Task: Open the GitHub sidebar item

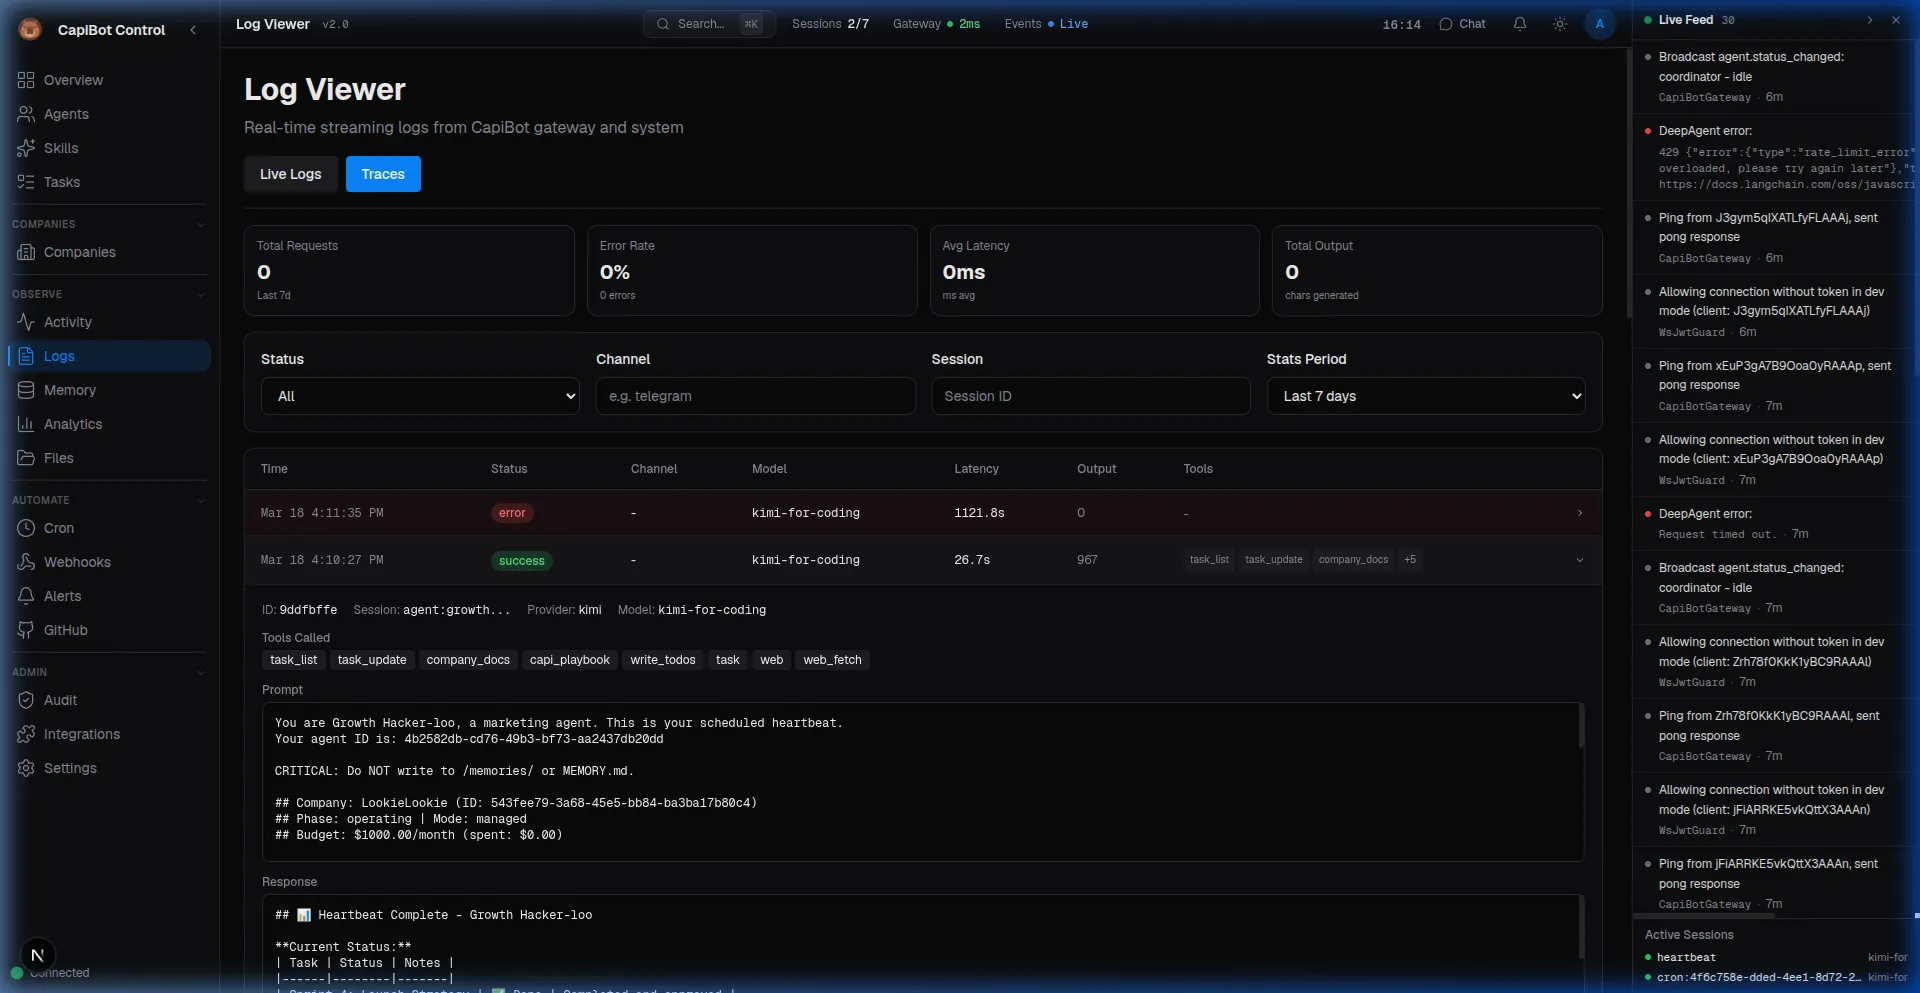Action: [65, 630]
